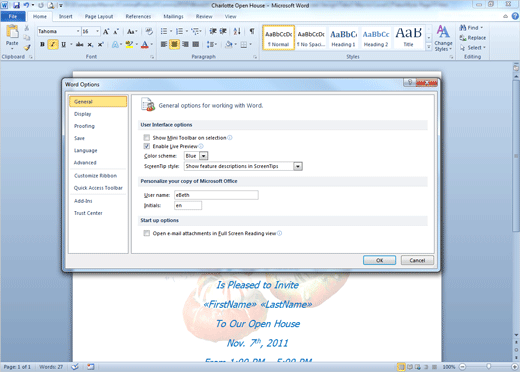The width and height of the screenshot is (520, 372).
Task: Click Cancel in Word Options dialog
Action: tap(417, 260)
